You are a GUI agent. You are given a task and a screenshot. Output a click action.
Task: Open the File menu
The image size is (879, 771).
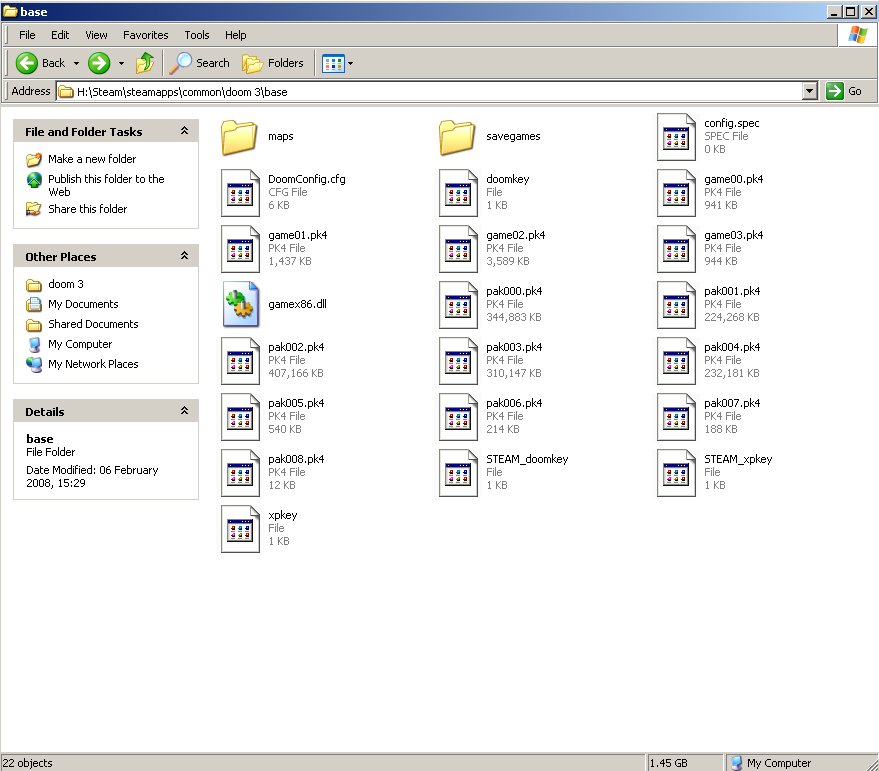pos(27,35)
